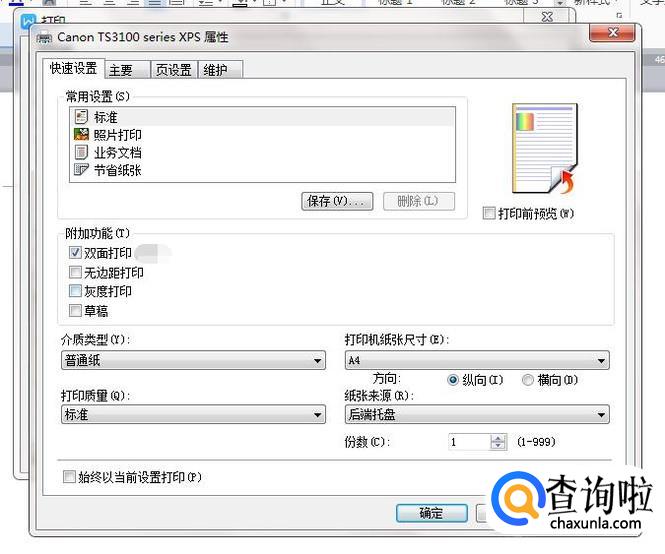Uncheck the 双面打印 checkbox
The height and width of the screenshot is (554, 665).
(75, 253)
